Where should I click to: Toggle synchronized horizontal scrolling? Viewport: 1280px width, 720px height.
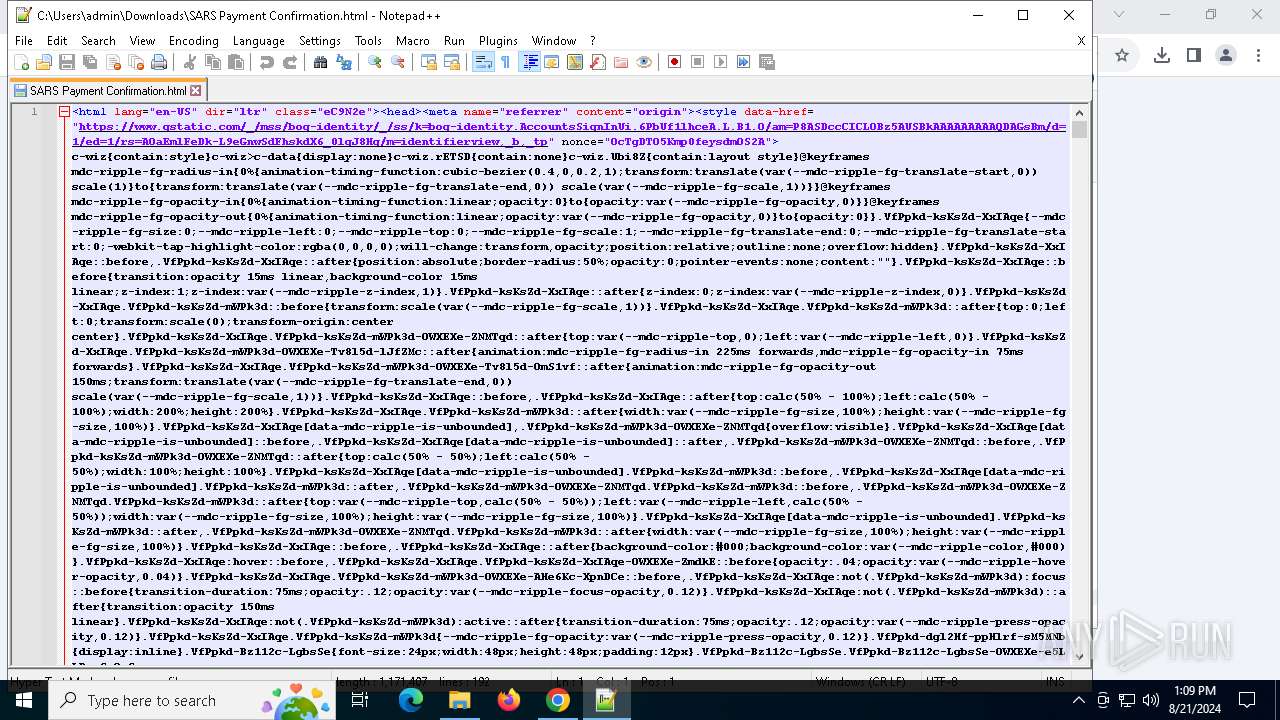(451, 62)
